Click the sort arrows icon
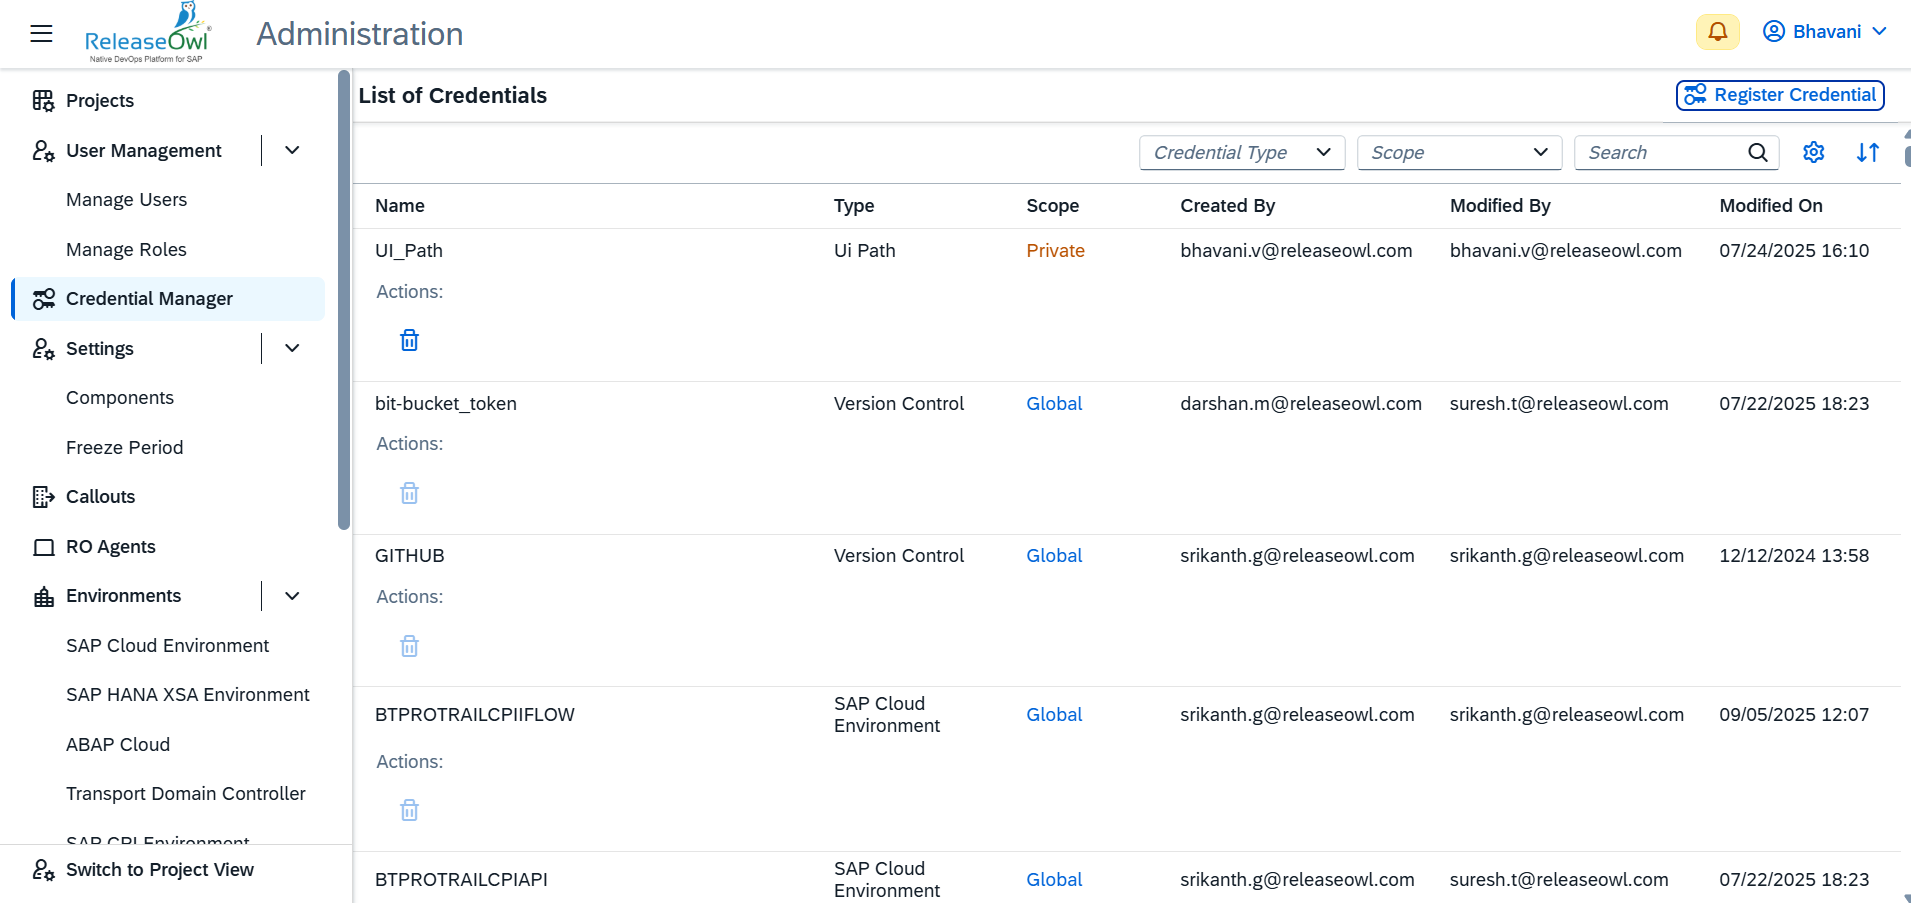The image size is (1911, 903). (1867, 153)
